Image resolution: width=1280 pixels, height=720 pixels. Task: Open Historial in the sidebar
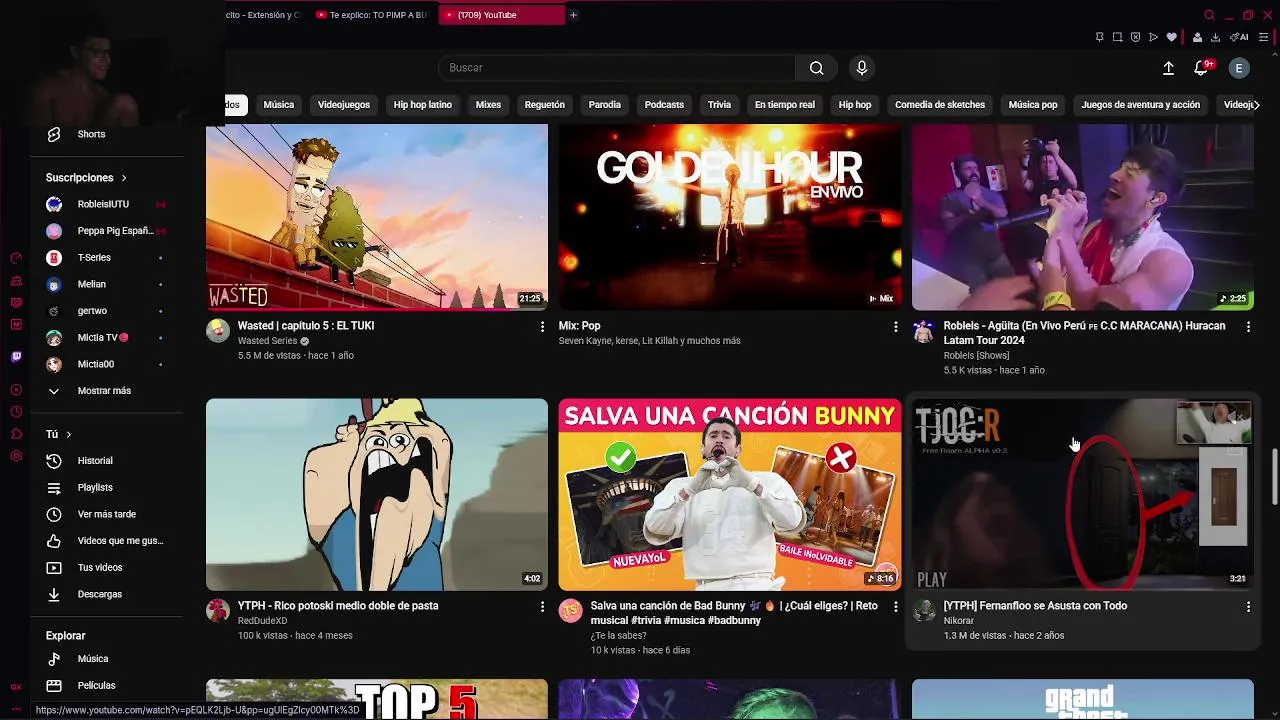pos(108,461)
